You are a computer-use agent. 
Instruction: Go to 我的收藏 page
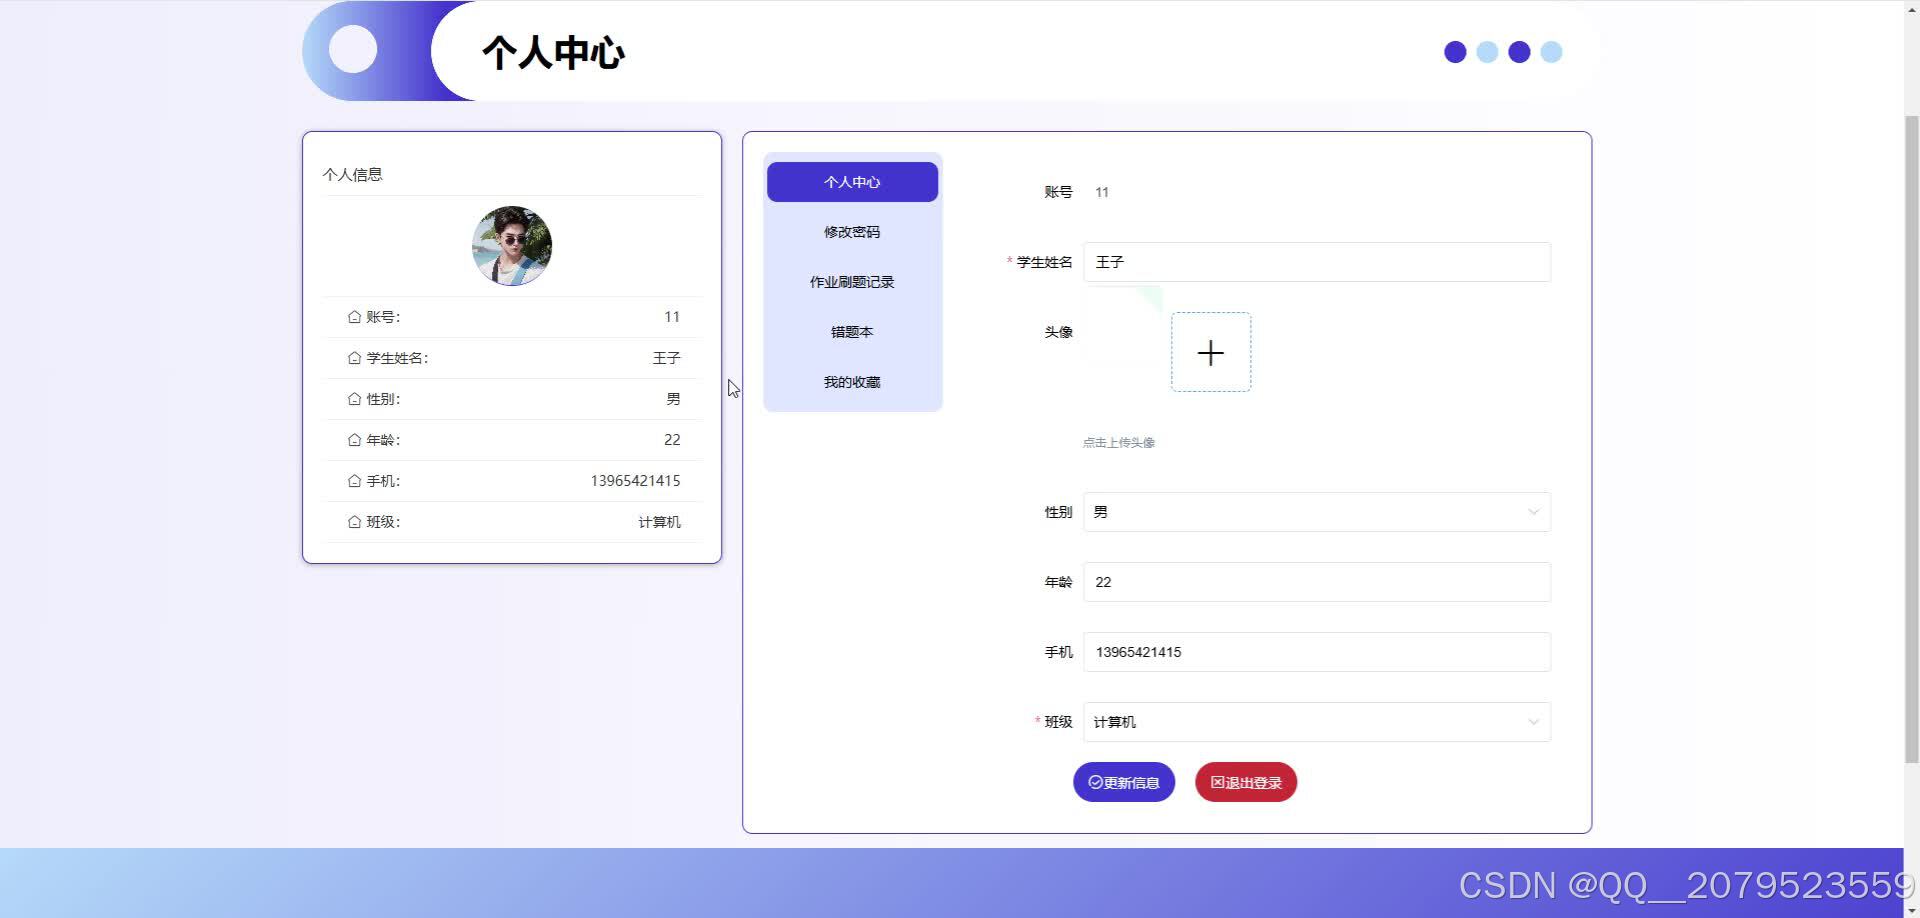click(851, 381)
